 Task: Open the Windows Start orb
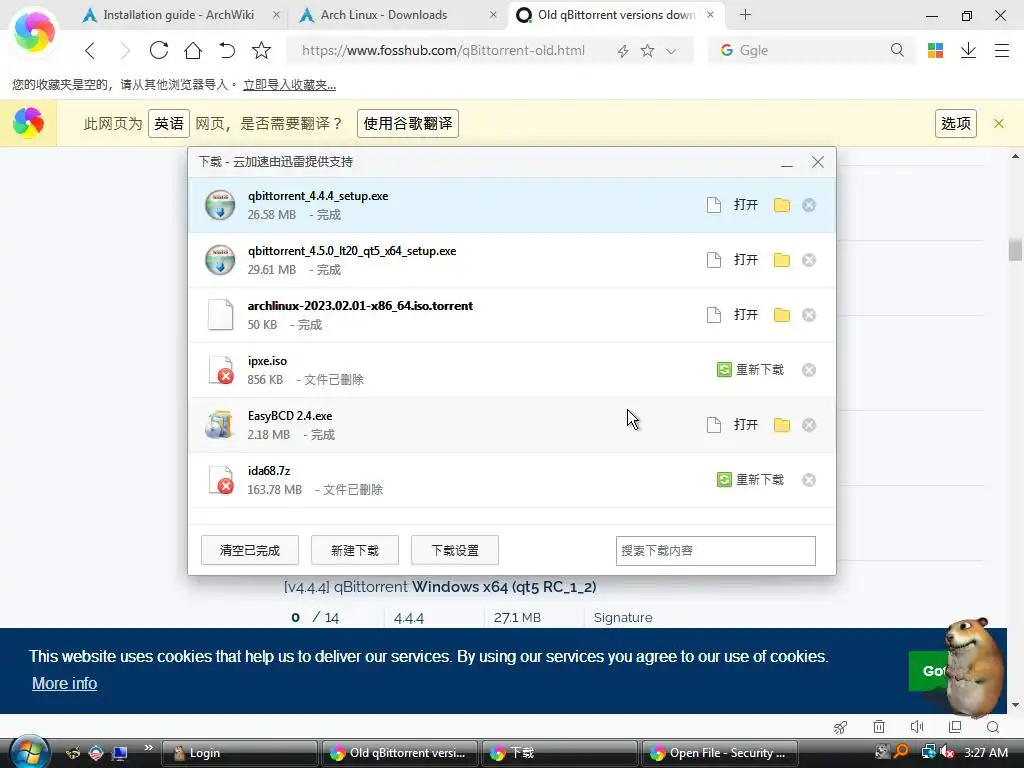29,752
